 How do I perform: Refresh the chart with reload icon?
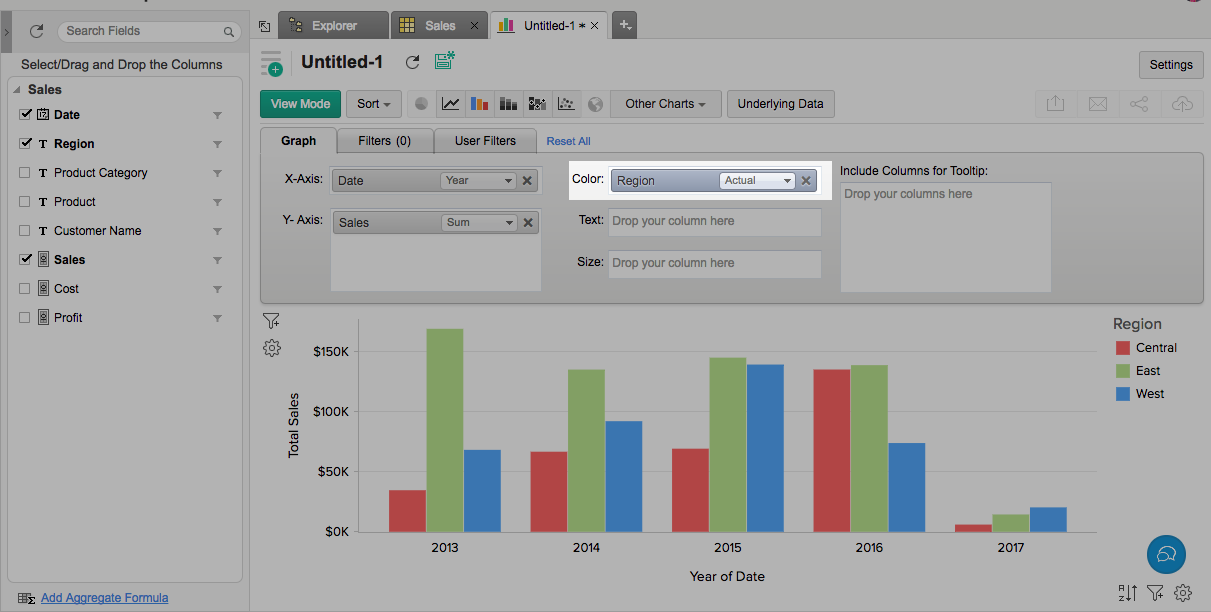tap(412, 62)
